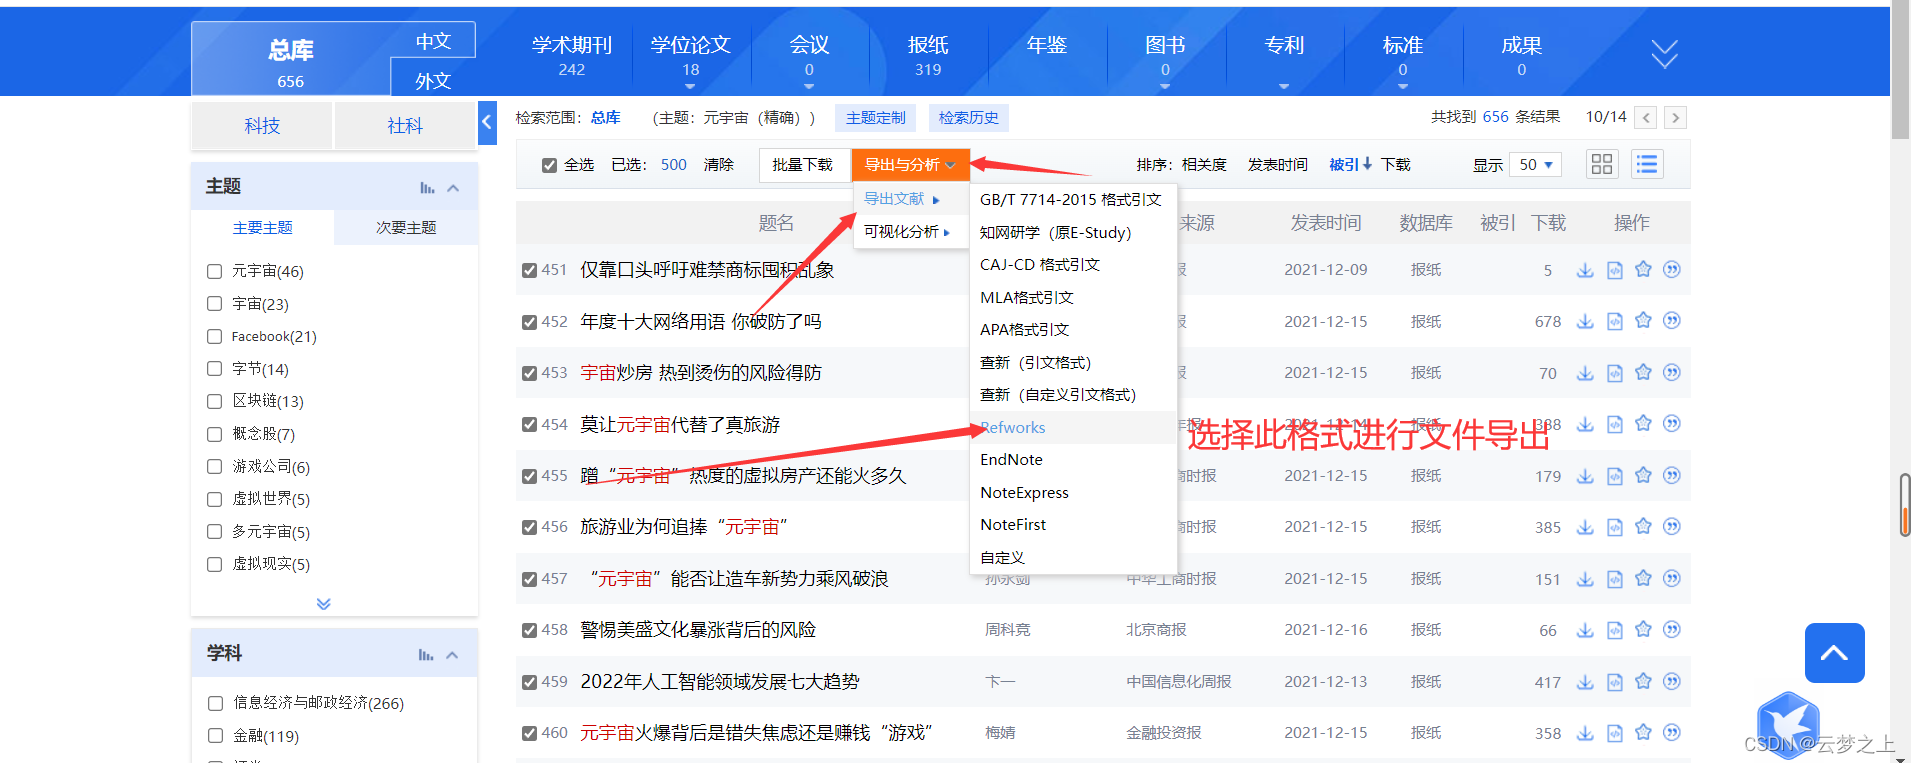
Task: Open the 学科 chart statistics icon
Action: pyautogui.click(x=426, y=655)
